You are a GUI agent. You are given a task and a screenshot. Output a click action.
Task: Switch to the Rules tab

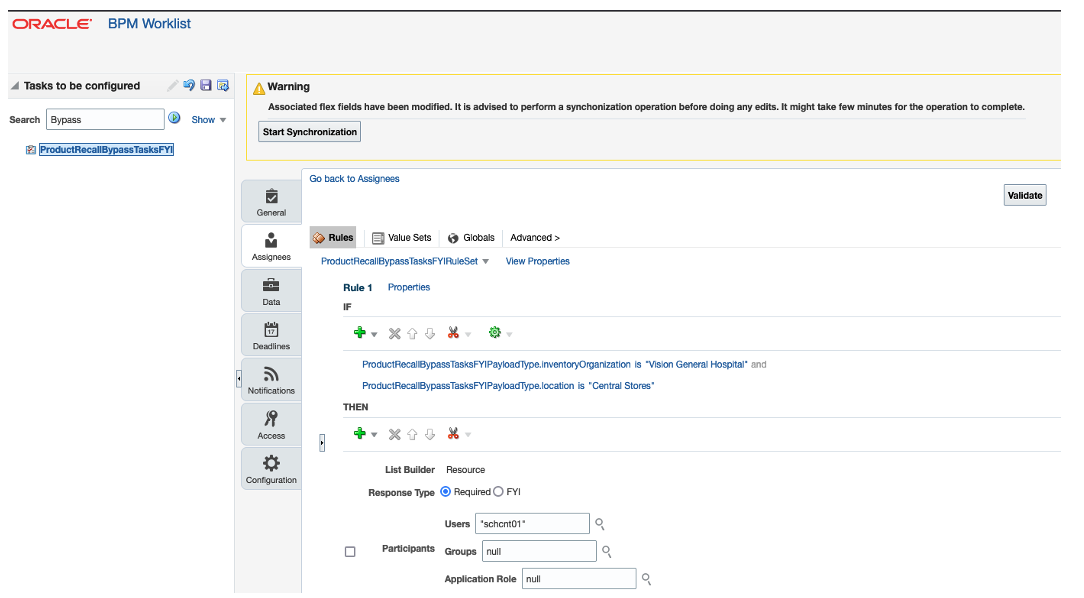coord(333,237)
